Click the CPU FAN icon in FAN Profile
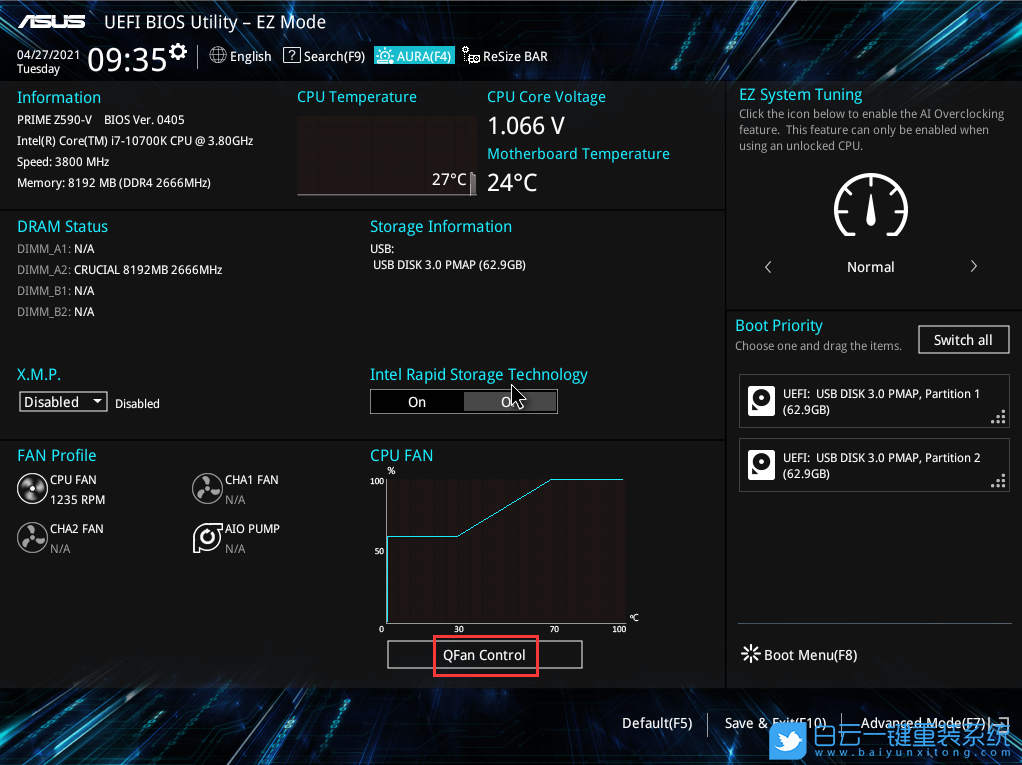This screenshot has height=765, width=1022. click(x=32, y=489)
